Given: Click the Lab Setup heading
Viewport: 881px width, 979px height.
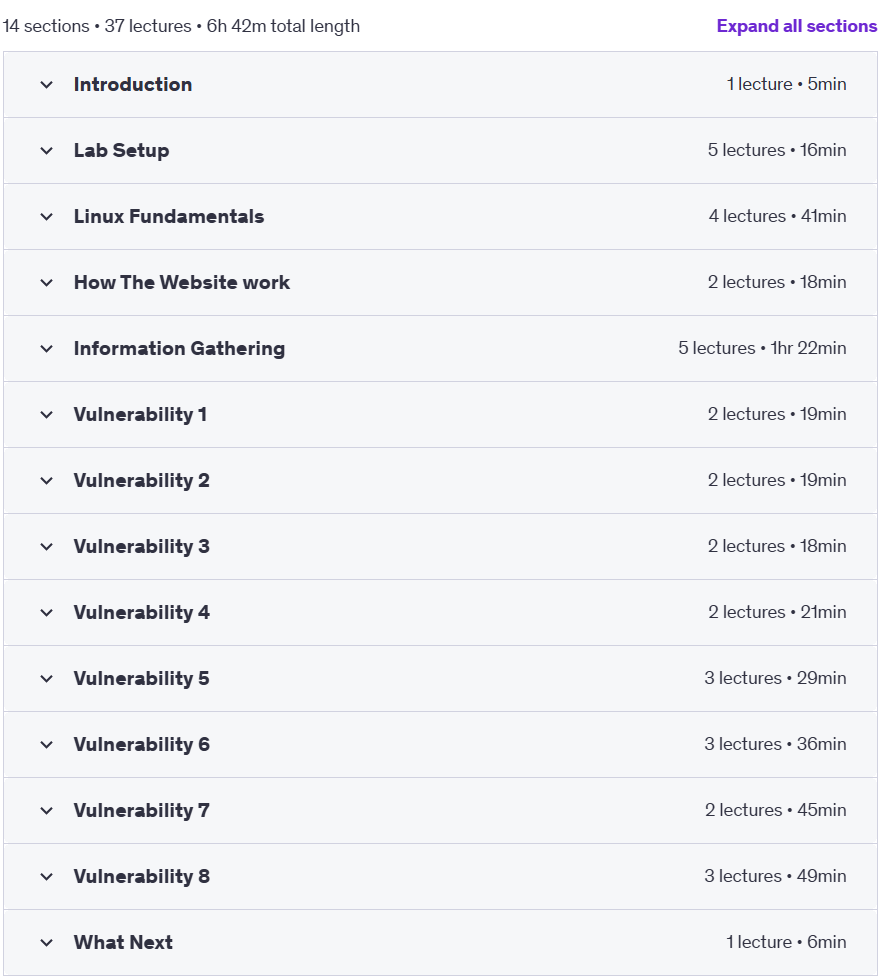Looking at the screenshot, I should (x=121, y=150).
